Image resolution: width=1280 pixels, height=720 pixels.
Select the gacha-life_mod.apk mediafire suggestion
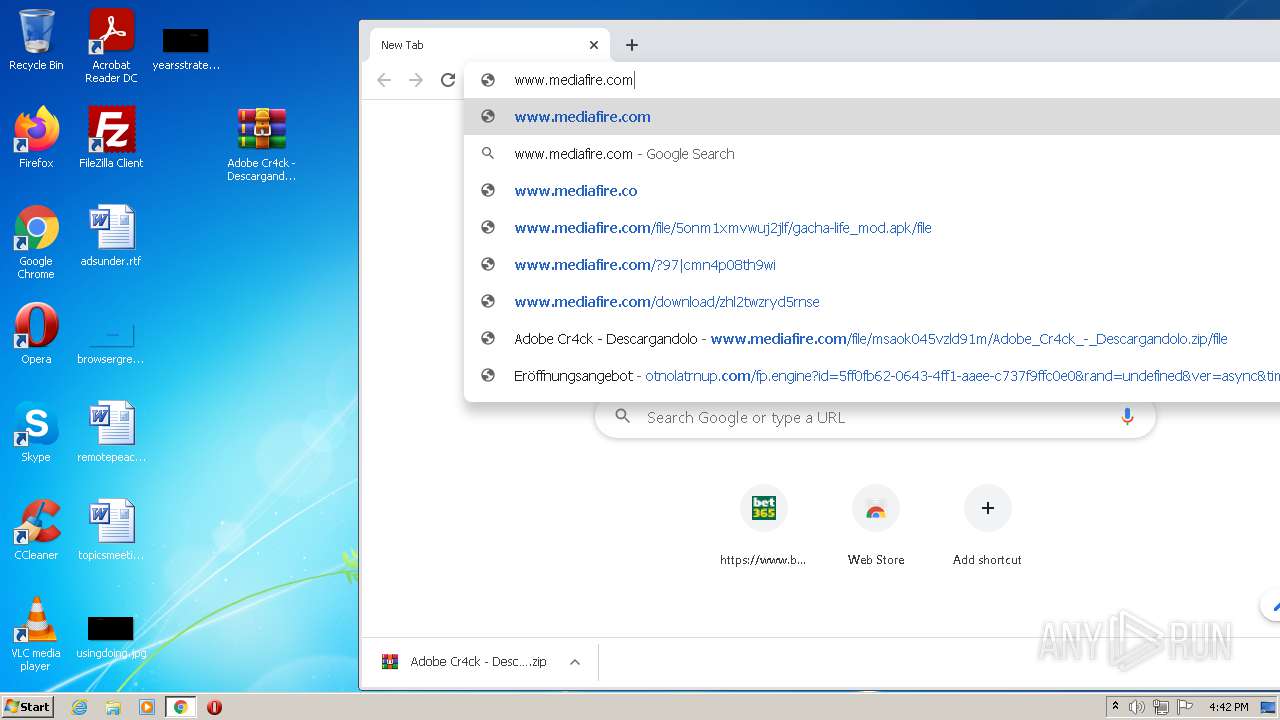point(872,228)
